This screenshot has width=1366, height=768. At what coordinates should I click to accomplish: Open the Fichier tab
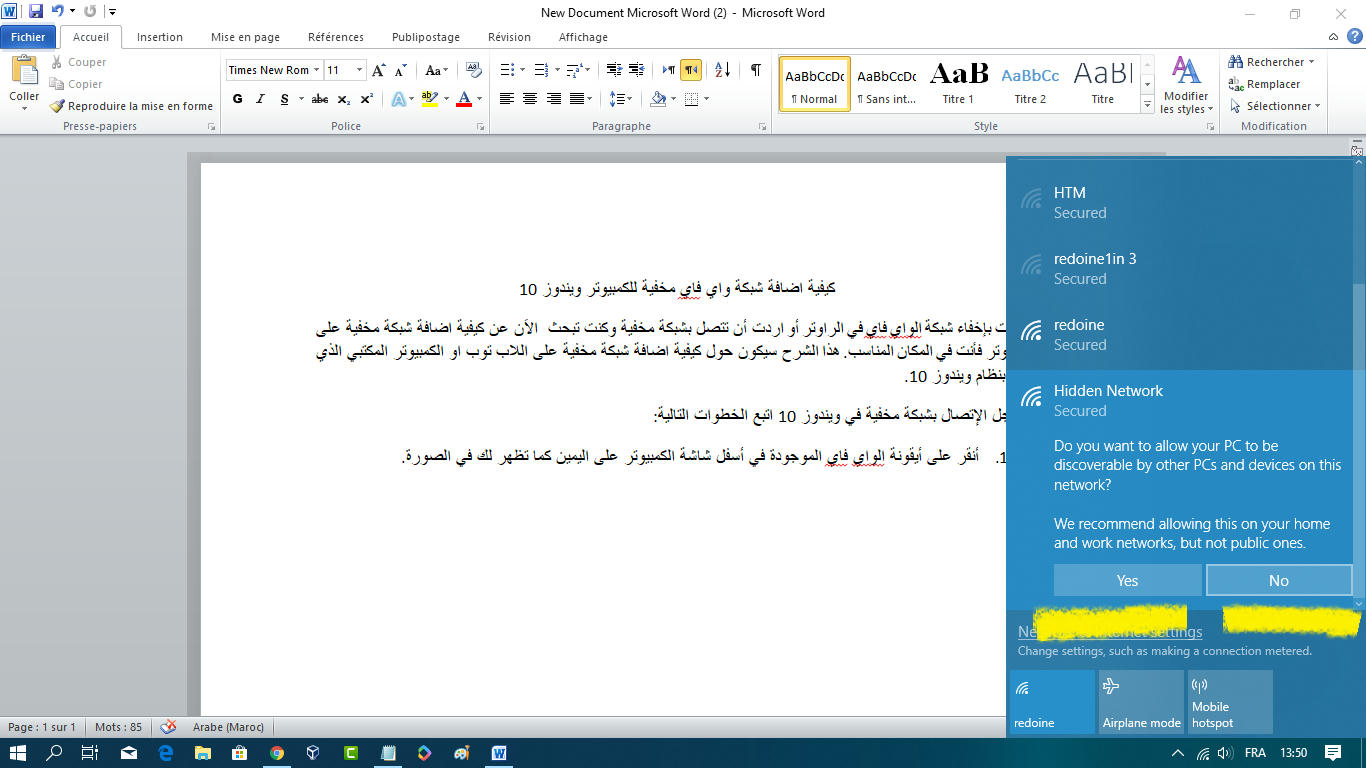pos(28,37)
